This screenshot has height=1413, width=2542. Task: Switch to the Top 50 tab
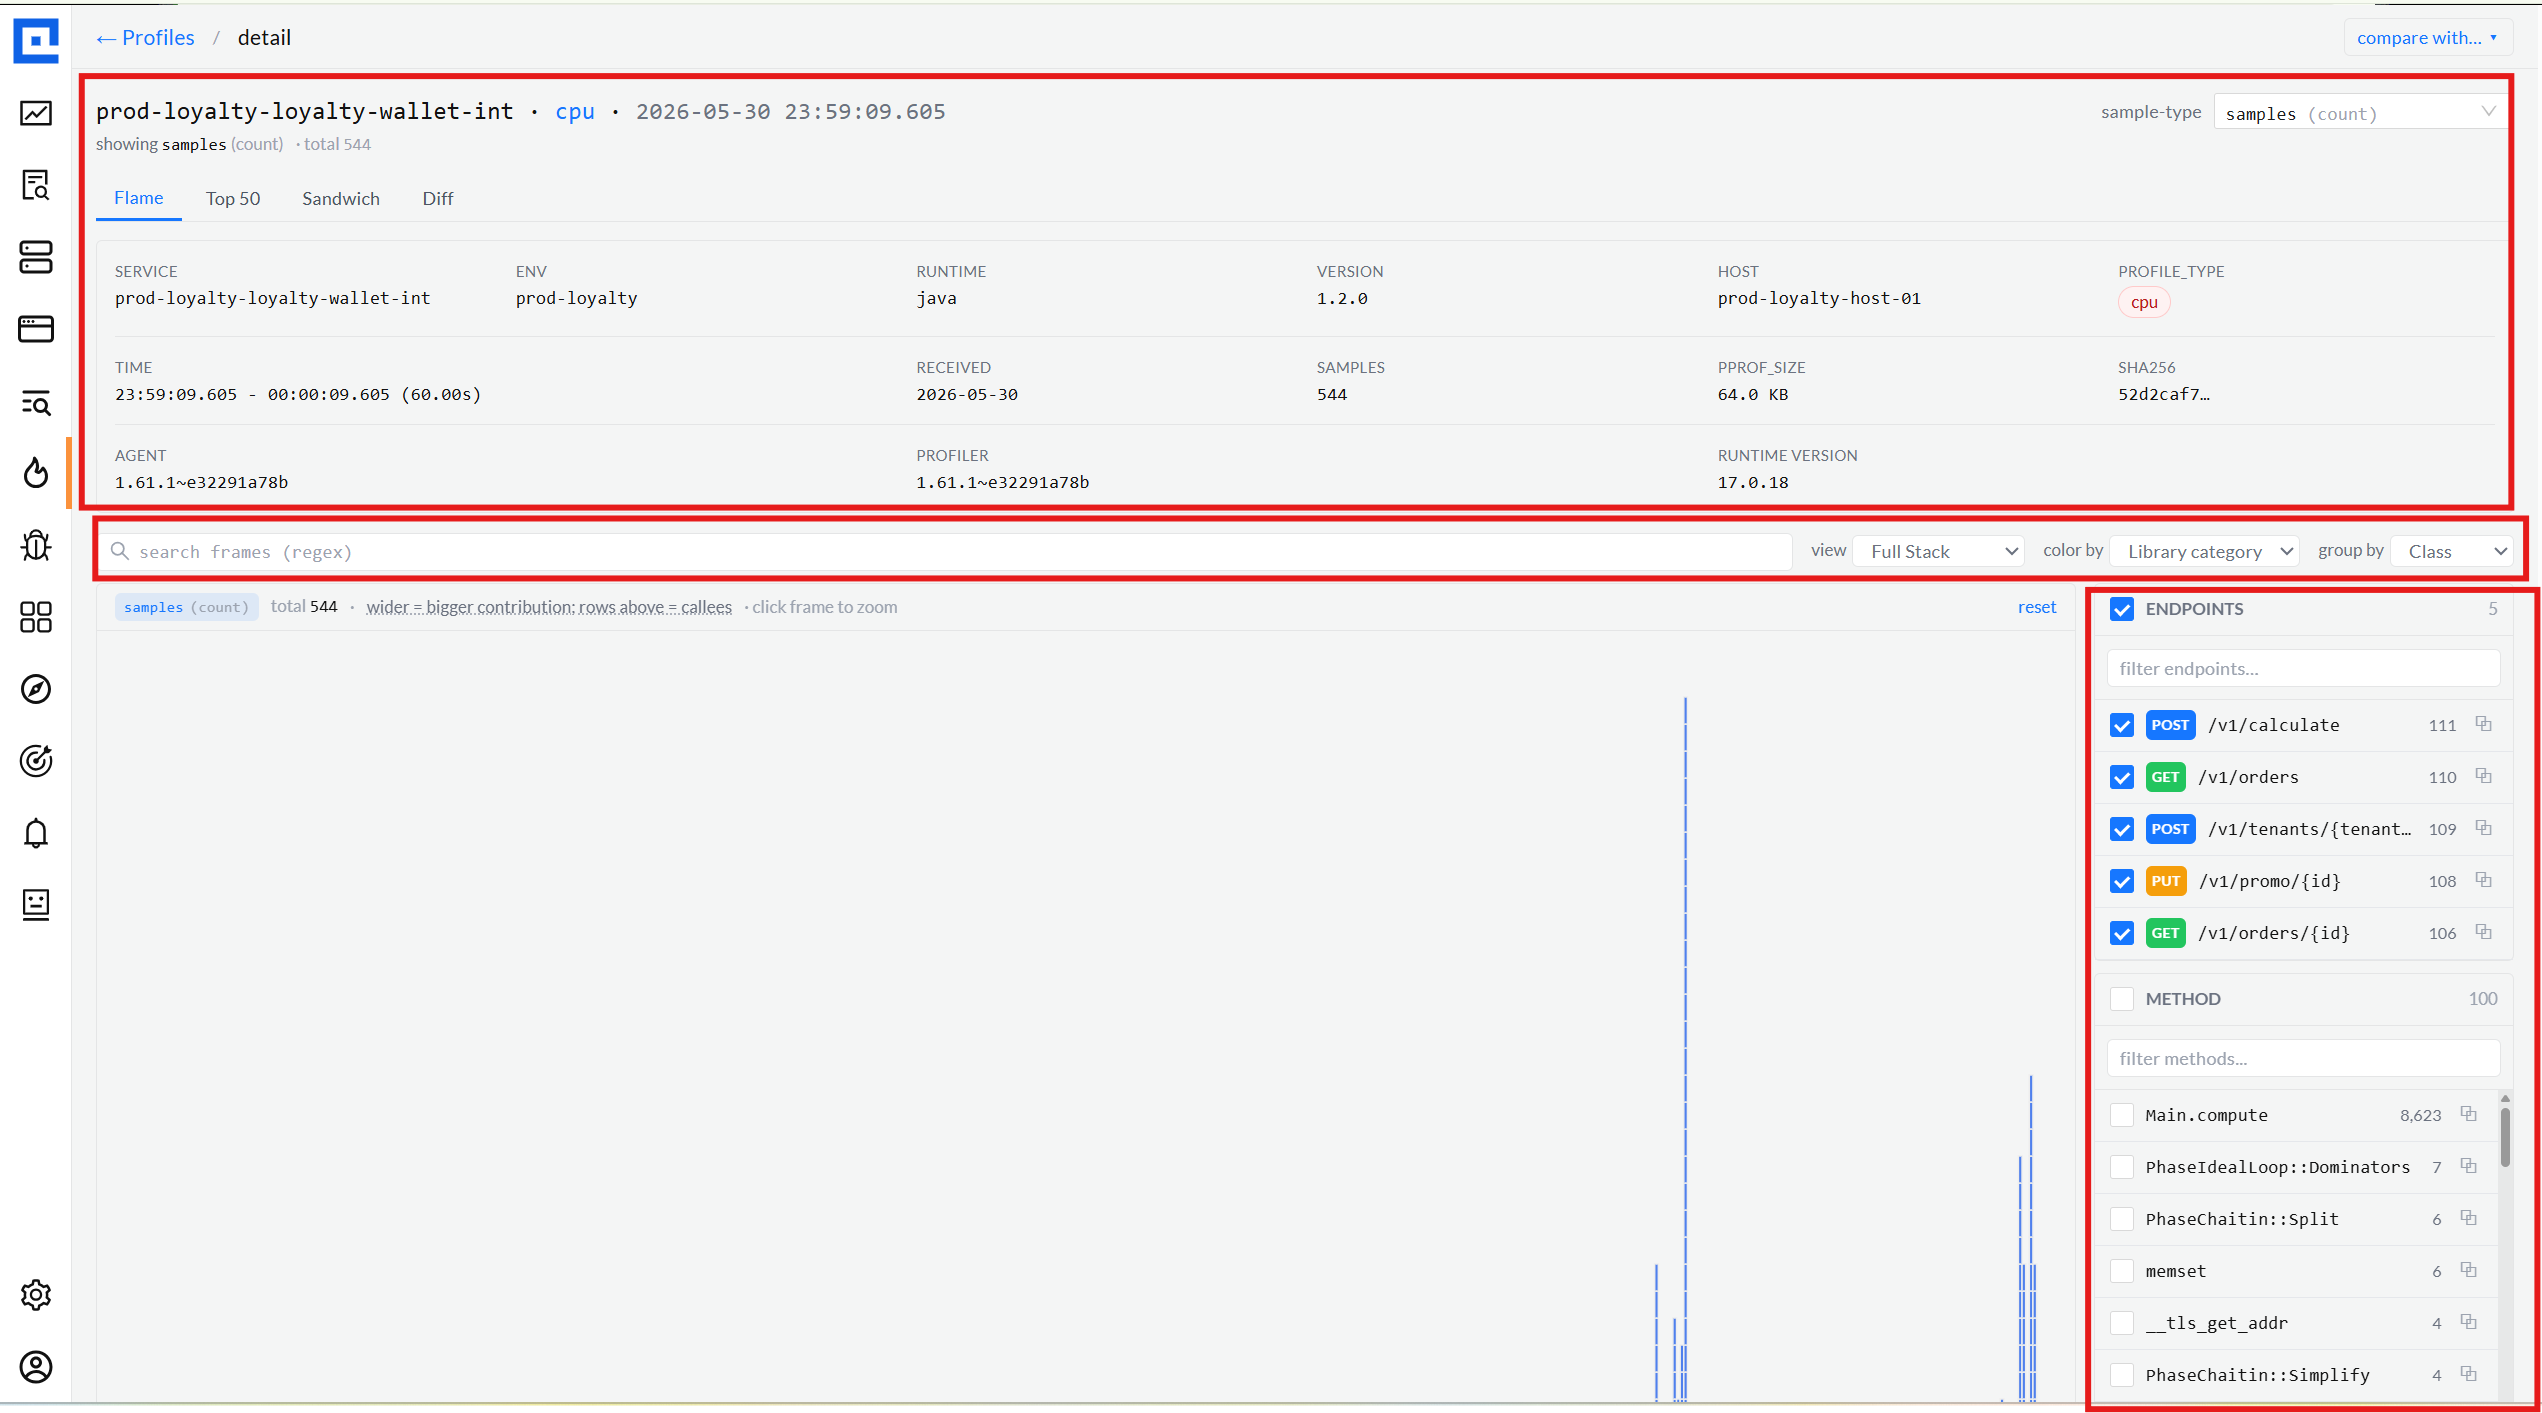click(233, 198)
